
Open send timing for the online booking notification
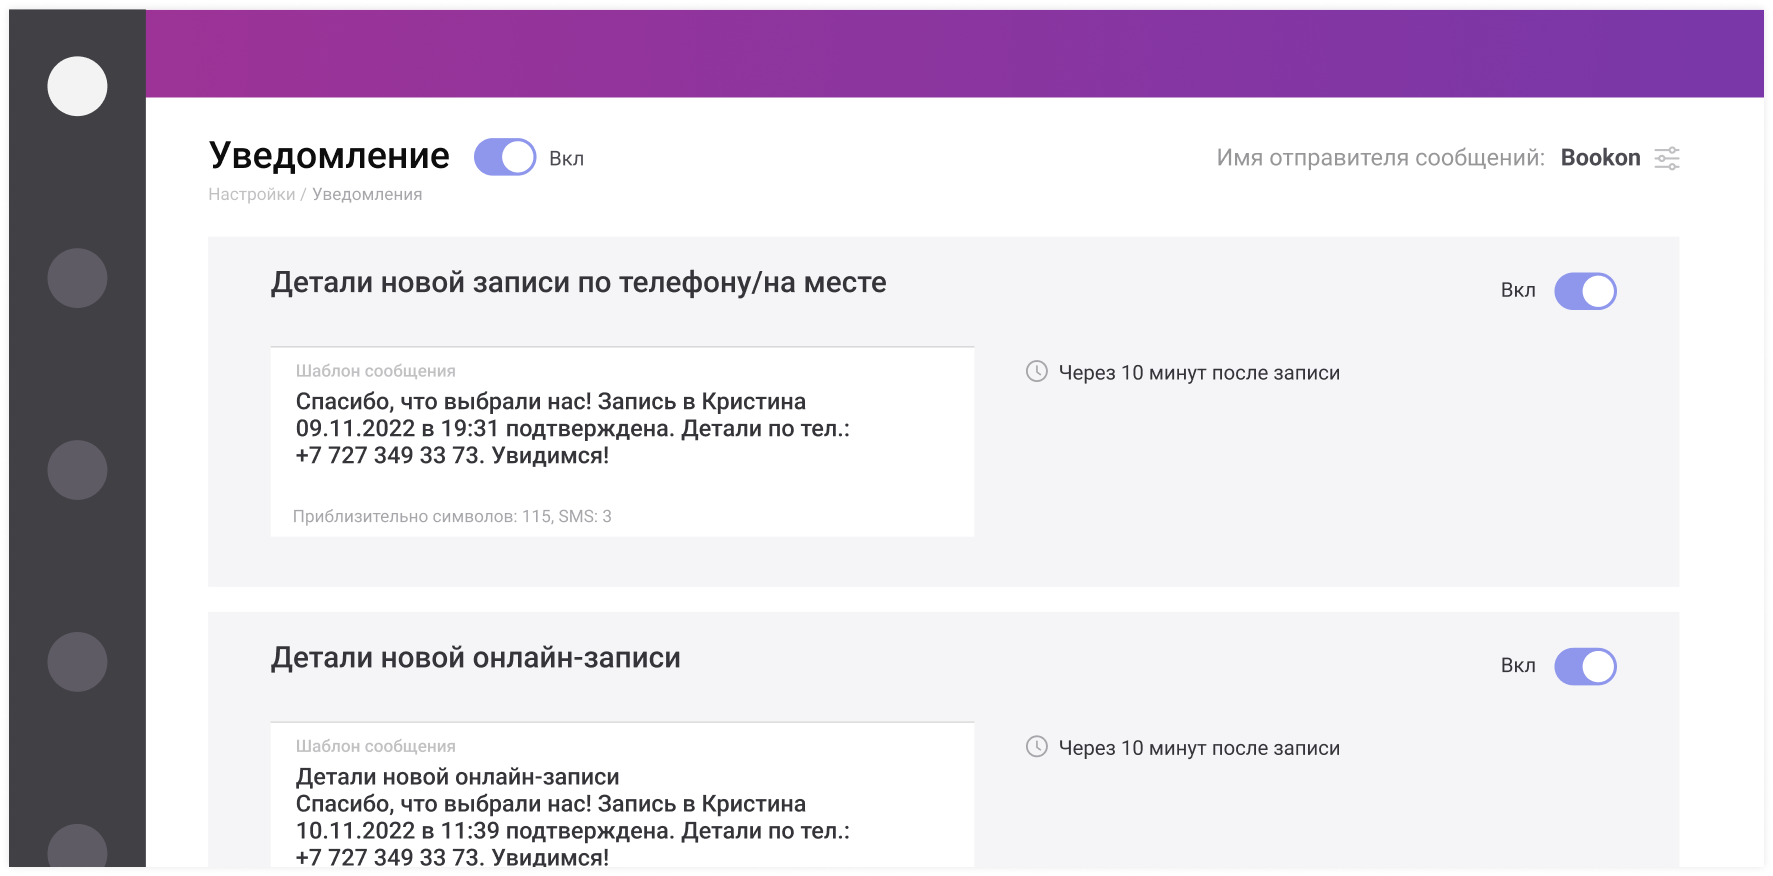(1198, 748)
